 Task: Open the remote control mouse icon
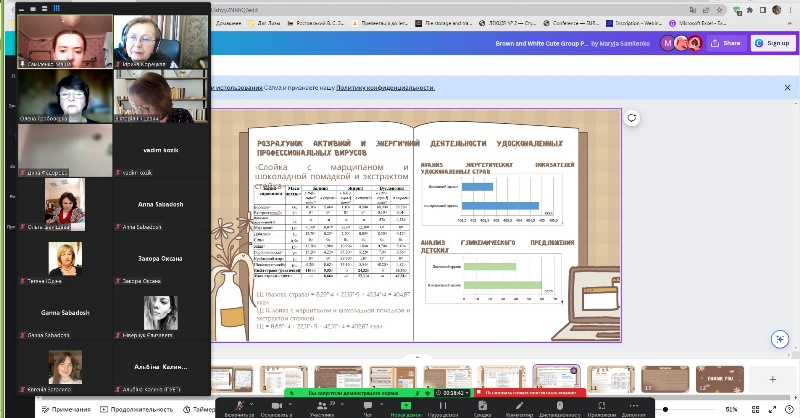[x=559, y=406]
